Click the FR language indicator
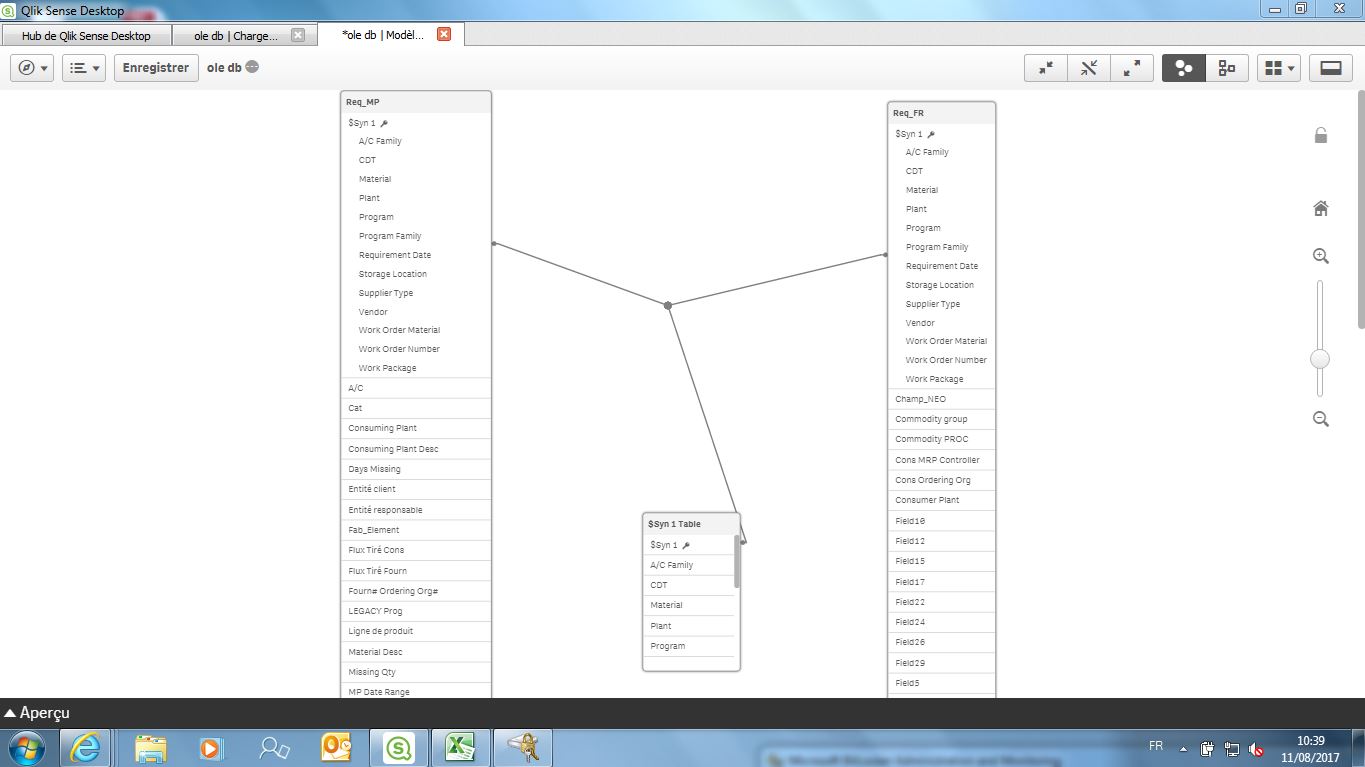1365x767 pixels. pyautogui.click(x=1156, y=746)
